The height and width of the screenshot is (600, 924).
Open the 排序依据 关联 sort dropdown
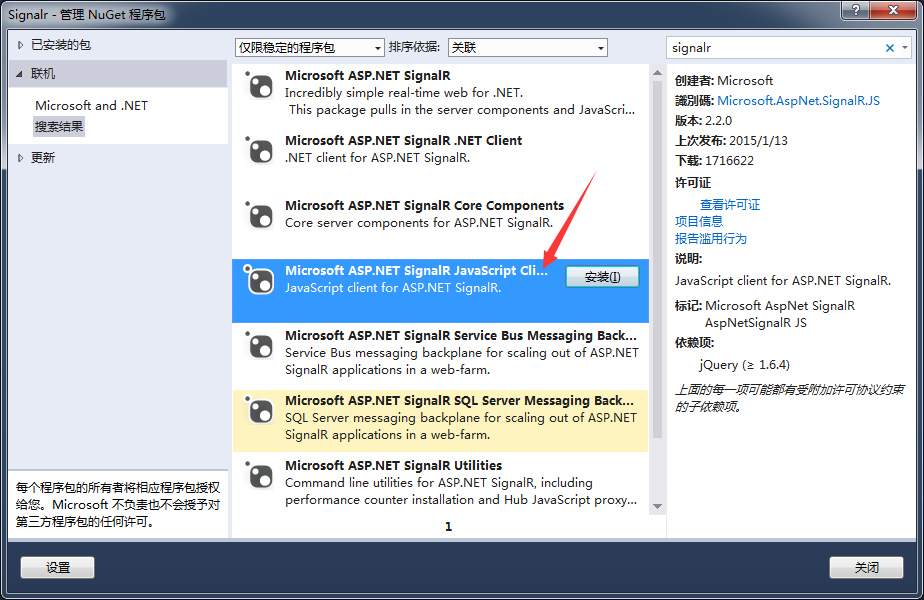(x=527, y=48)
